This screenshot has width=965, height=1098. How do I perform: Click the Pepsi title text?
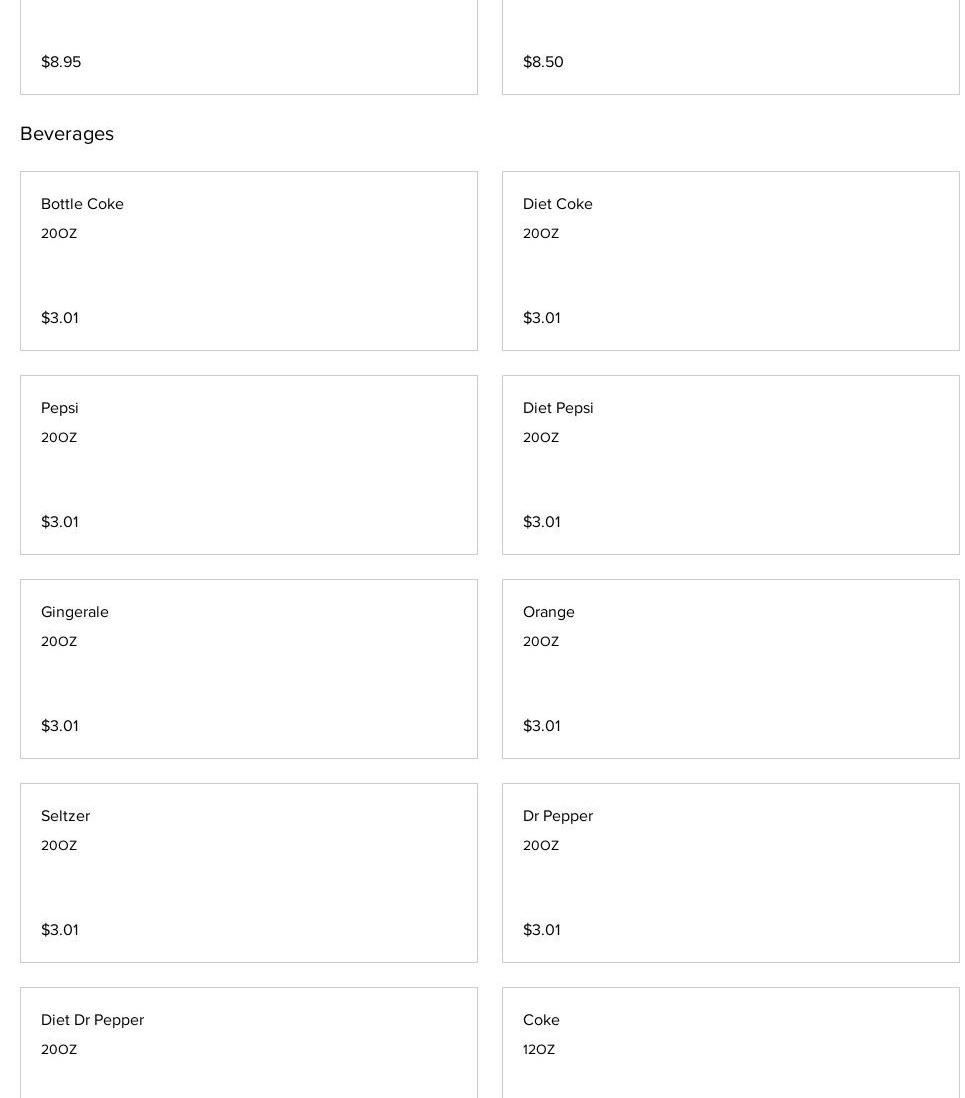pos(60,408)
